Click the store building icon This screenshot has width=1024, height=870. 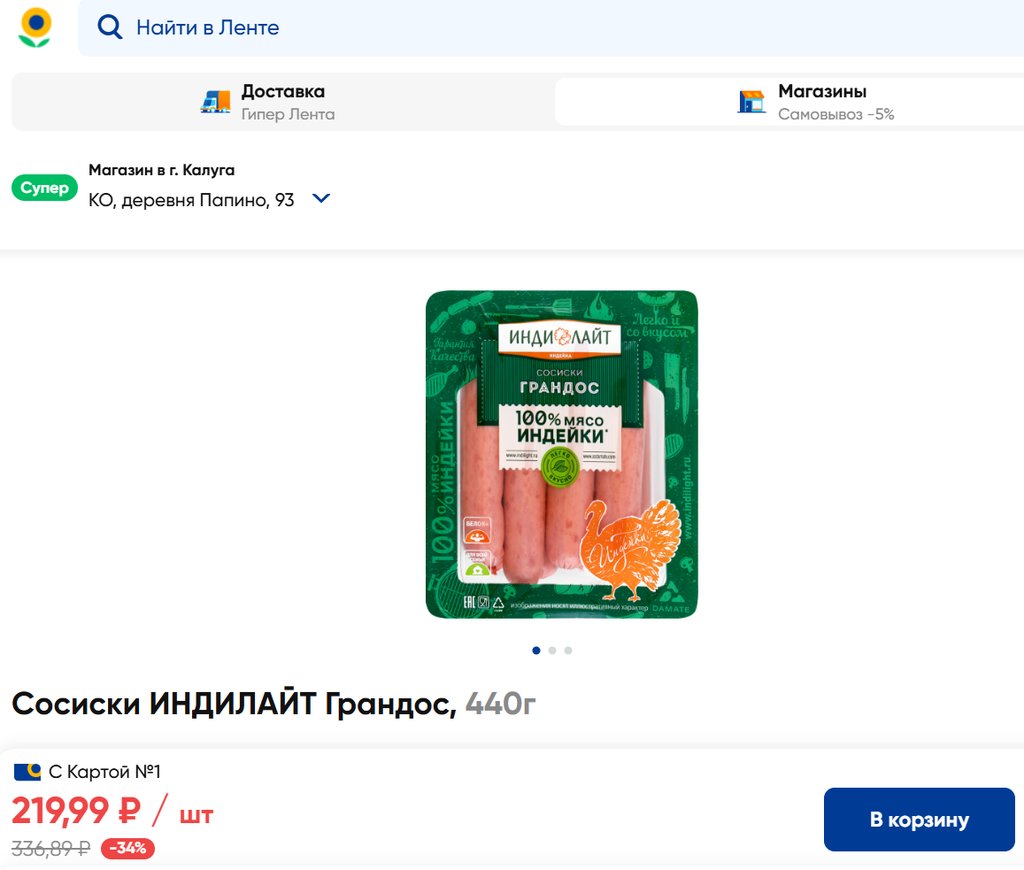(752, 102)
